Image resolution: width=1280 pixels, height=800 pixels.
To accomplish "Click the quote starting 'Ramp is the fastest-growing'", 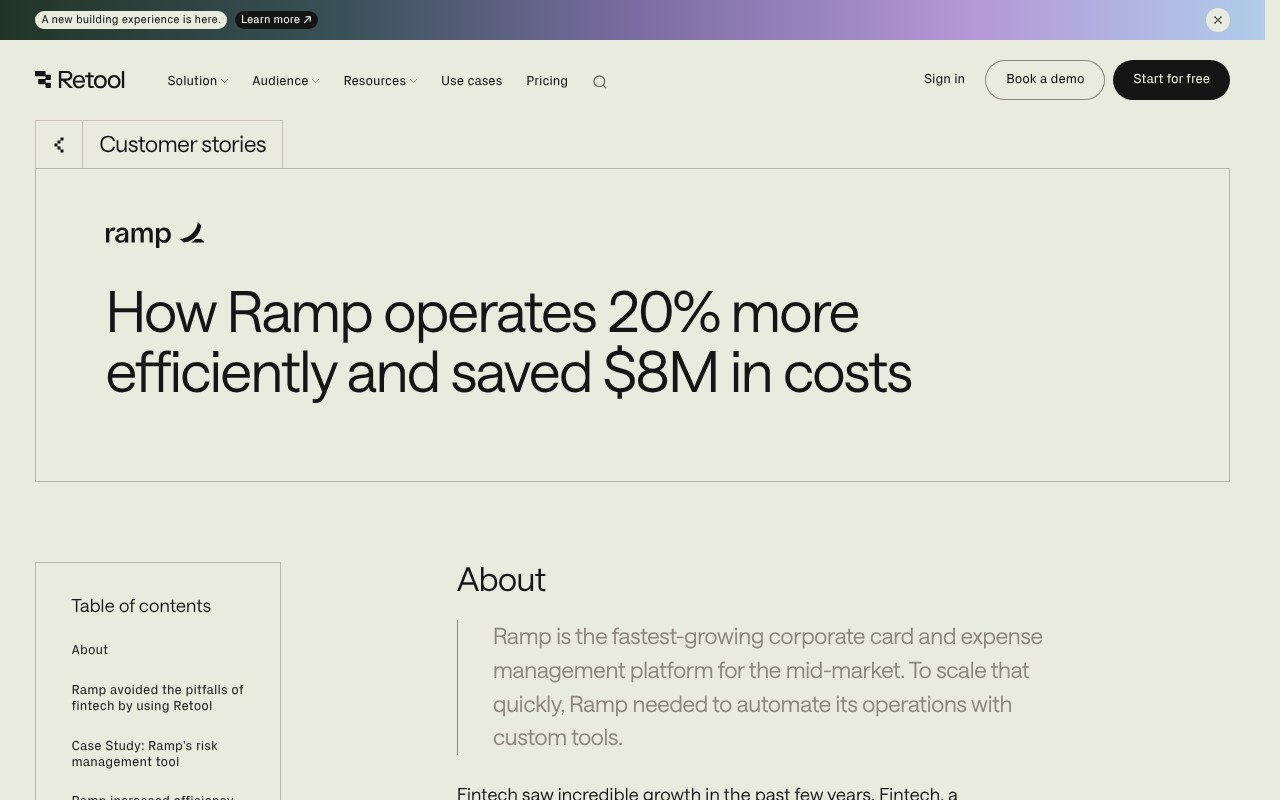I will (768, 687).
